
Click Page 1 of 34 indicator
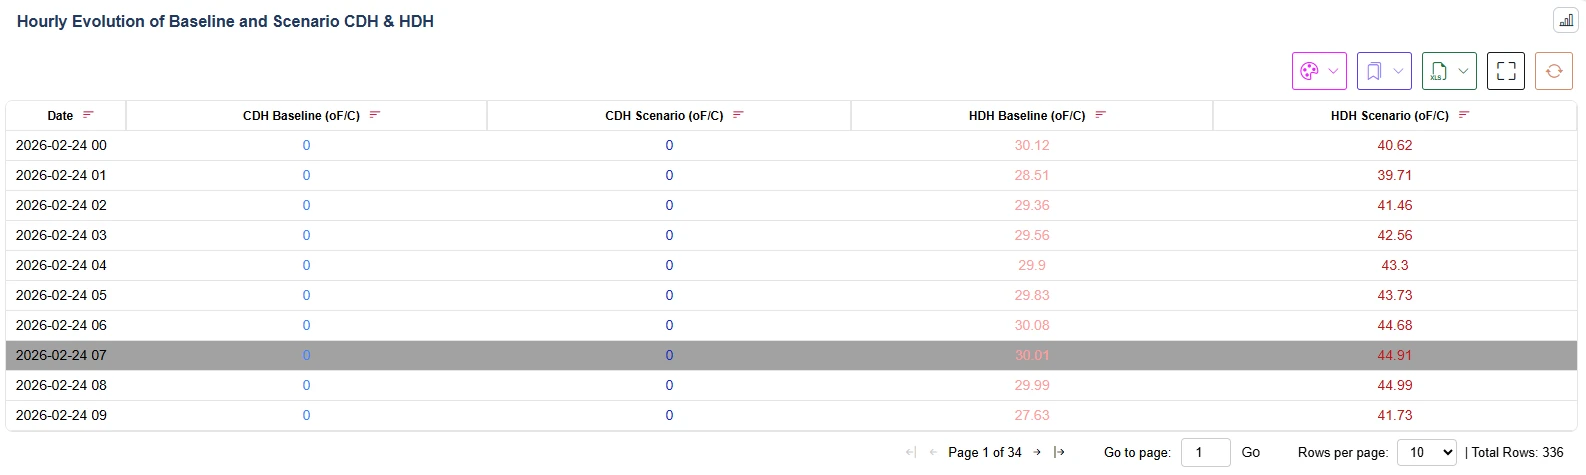point(985,452)
